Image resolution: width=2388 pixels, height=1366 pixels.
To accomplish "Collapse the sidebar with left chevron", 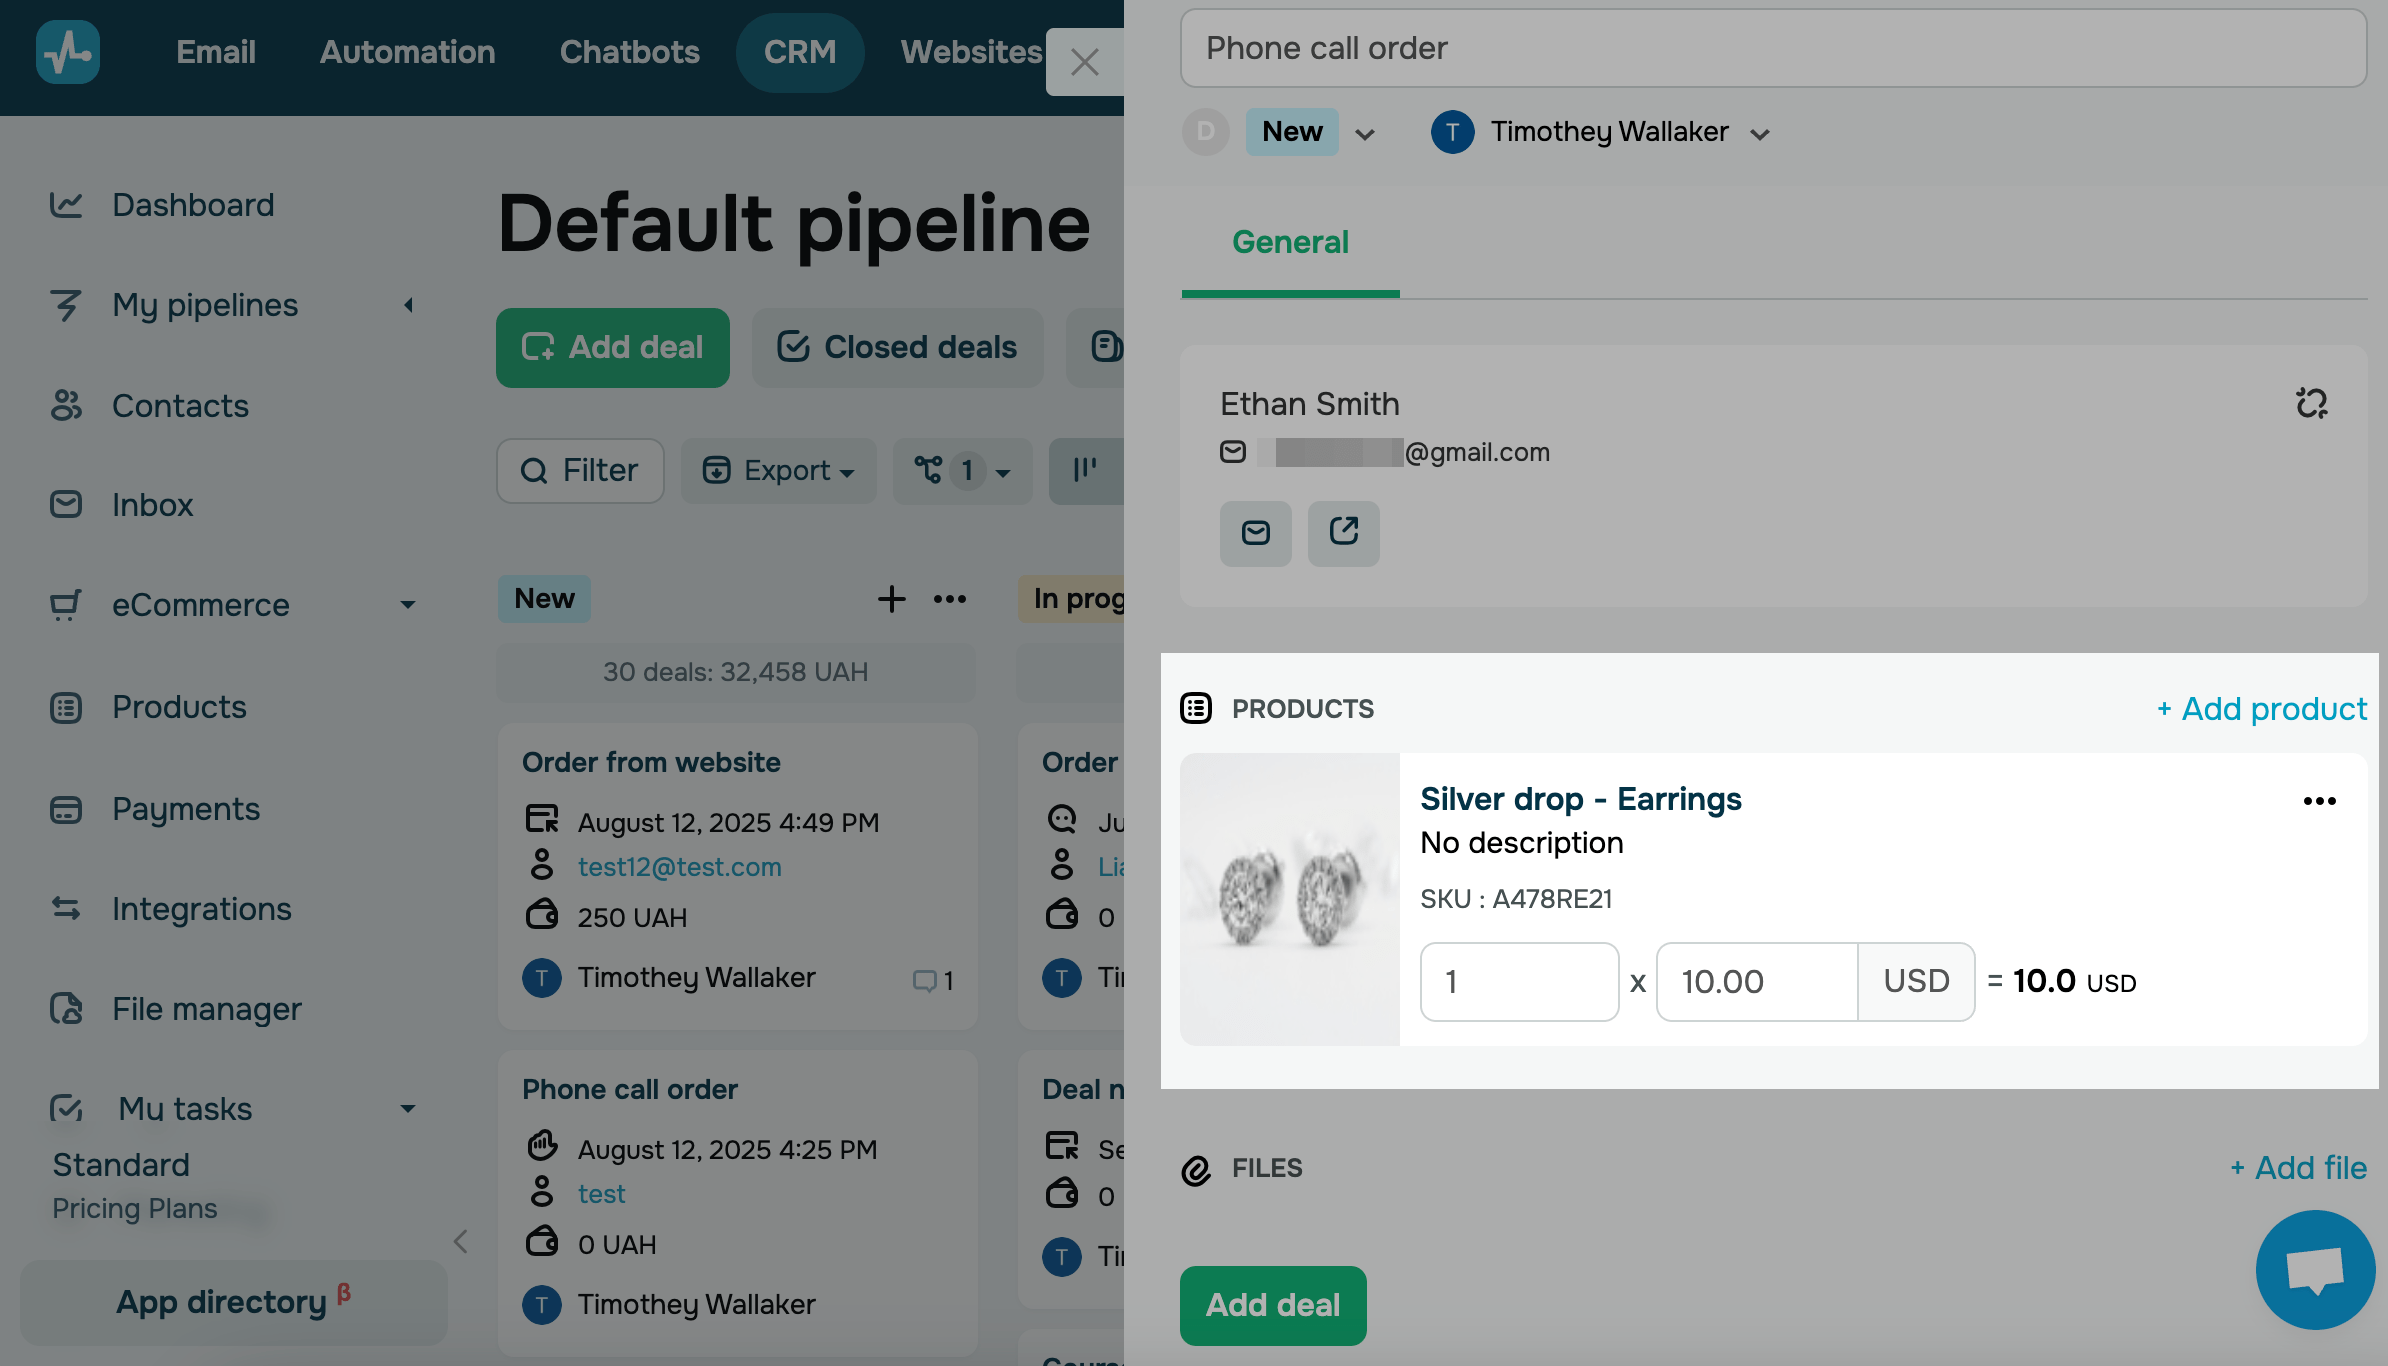I will tap(460, 1242).
